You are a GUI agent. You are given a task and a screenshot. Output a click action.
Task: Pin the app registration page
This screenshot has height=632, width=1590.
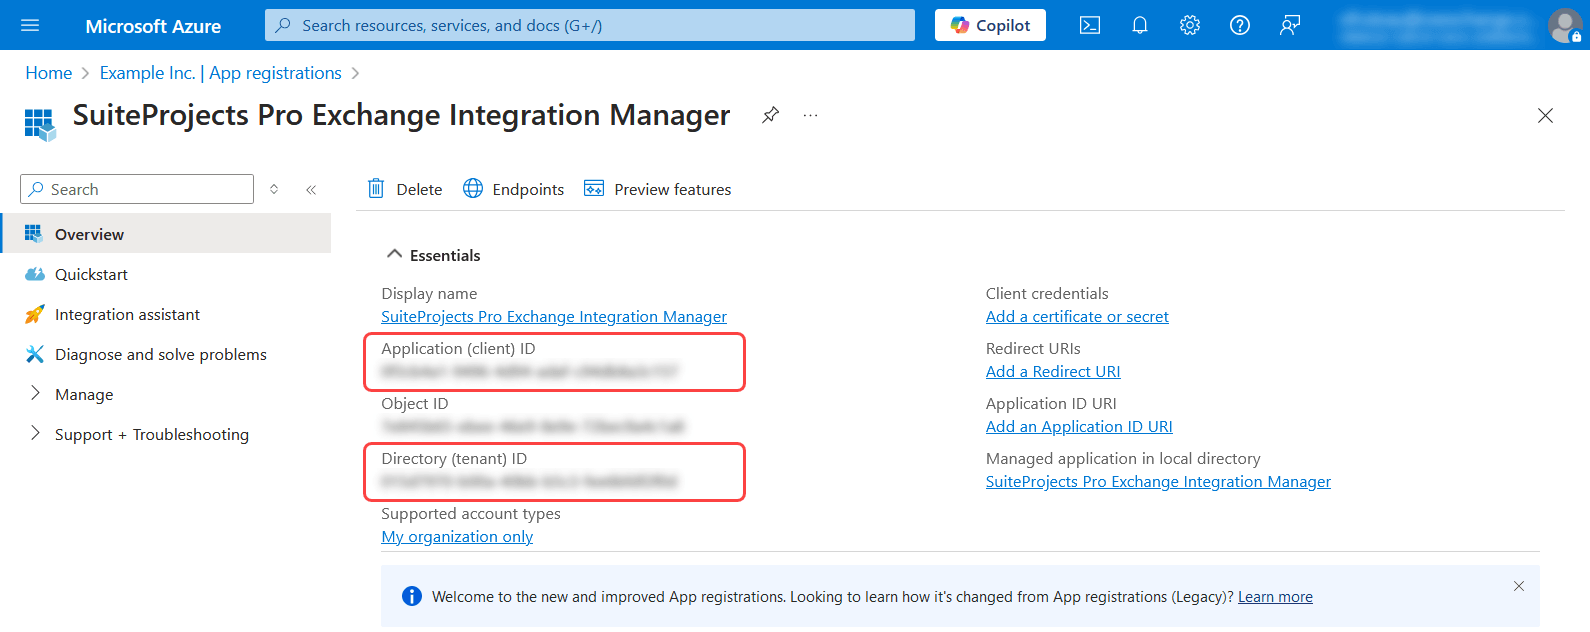[770, 115]
